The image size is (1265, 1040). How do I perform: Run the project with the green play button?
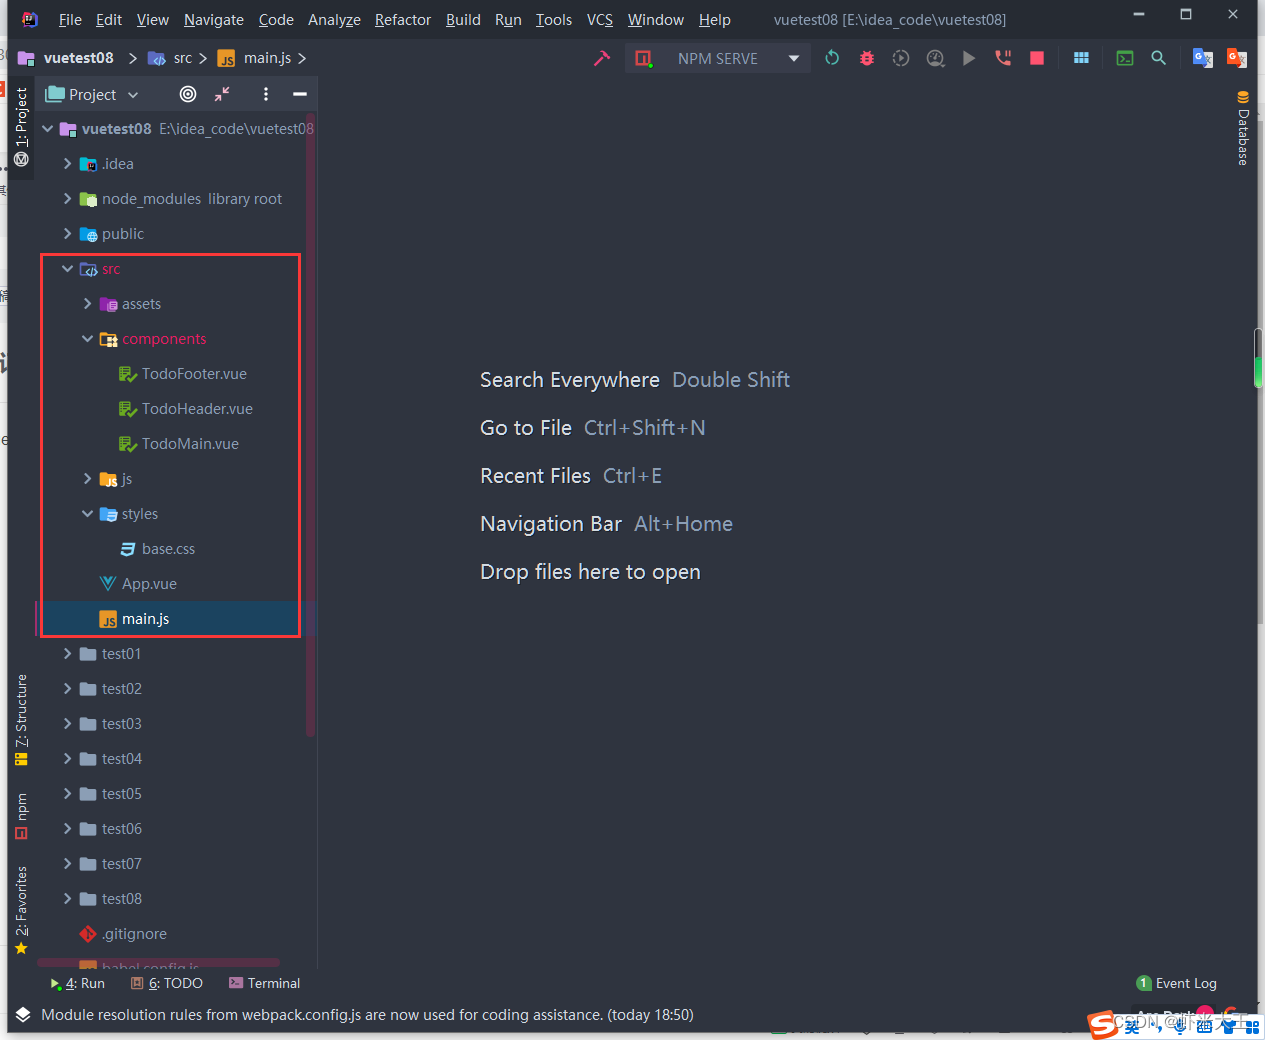[968, 58]
